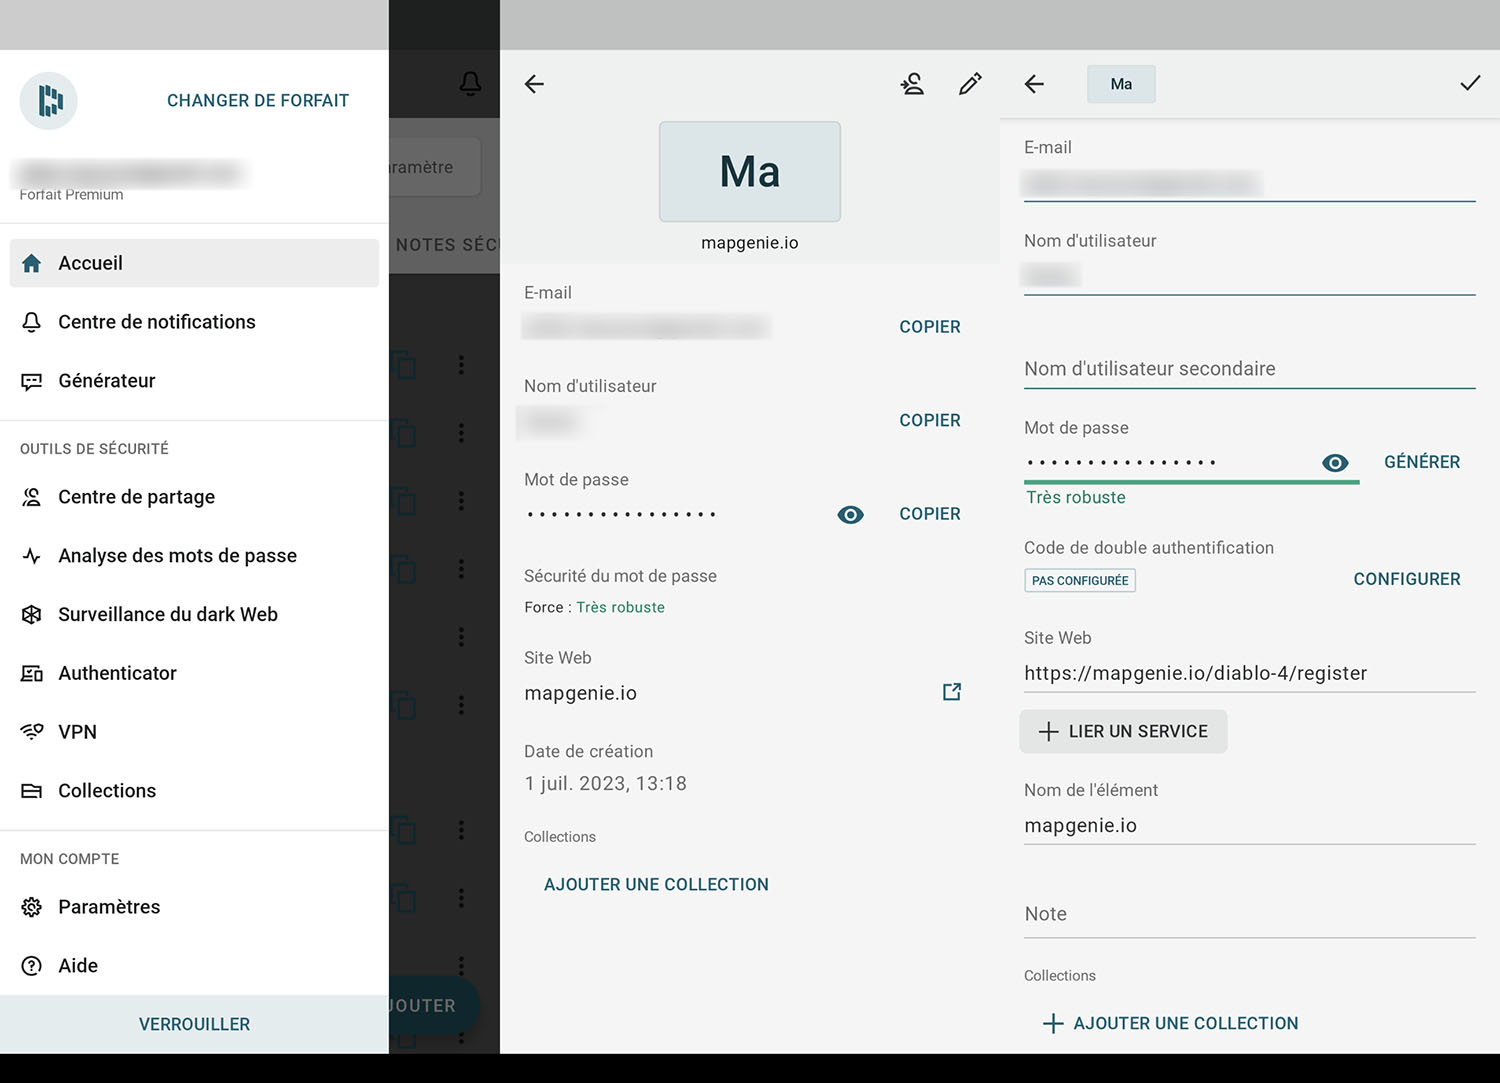
Task: Reveal password with eye icon in detail view
Action: 851,515
